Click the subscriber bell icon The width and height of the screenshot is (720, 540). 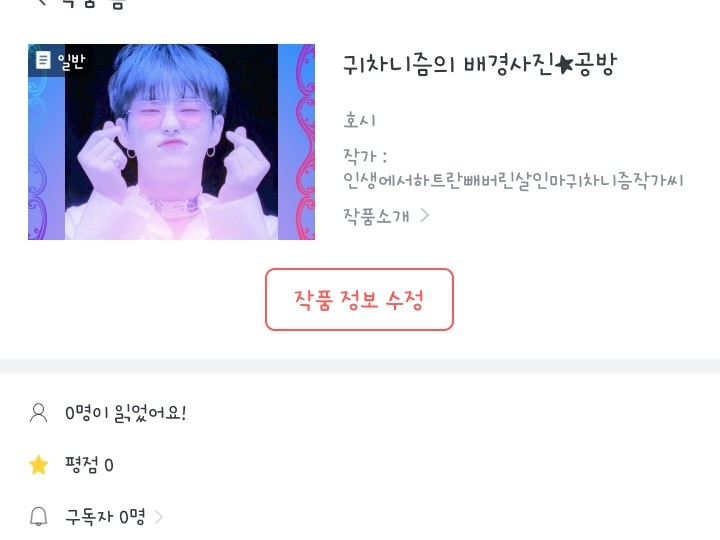[x=39, y=517]
